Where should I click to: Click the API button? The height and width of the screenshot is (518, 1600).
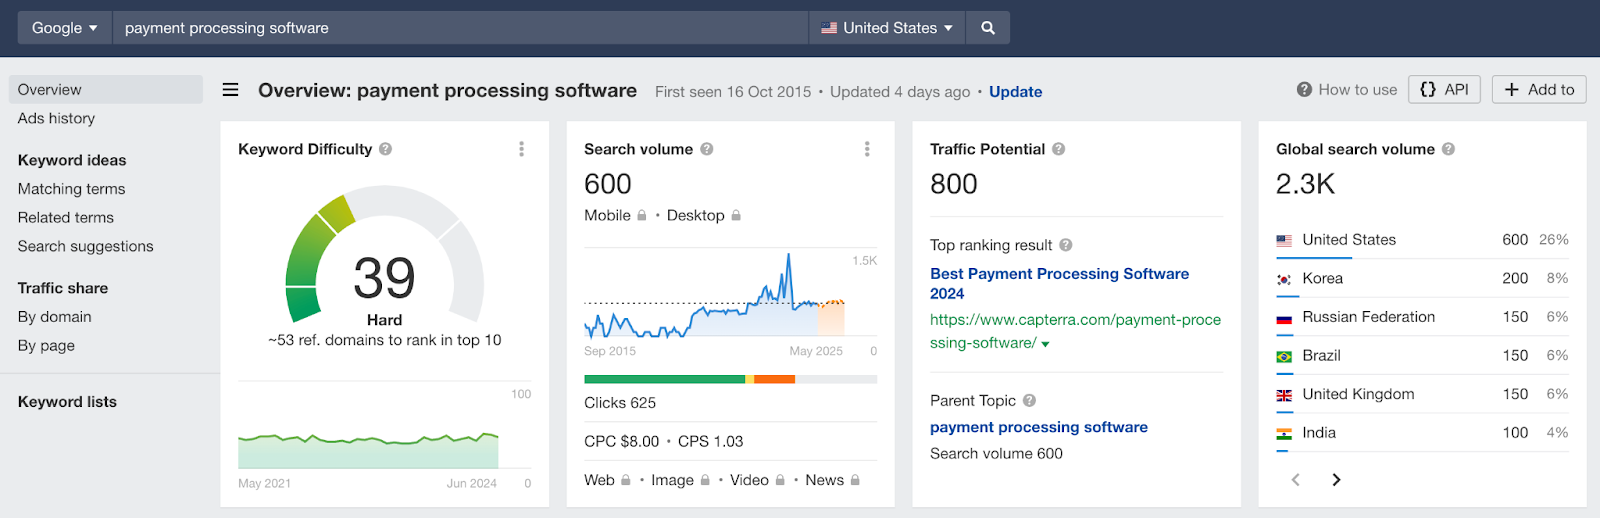click(1444, 89)
